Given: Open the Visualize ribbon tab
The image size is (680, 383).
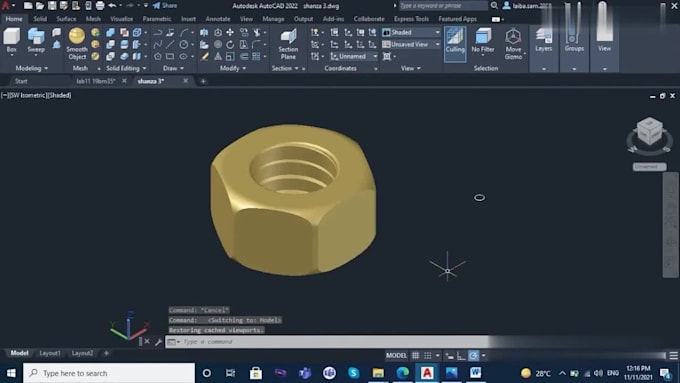Looking at the screenshot, I should (x=121, y=19).
